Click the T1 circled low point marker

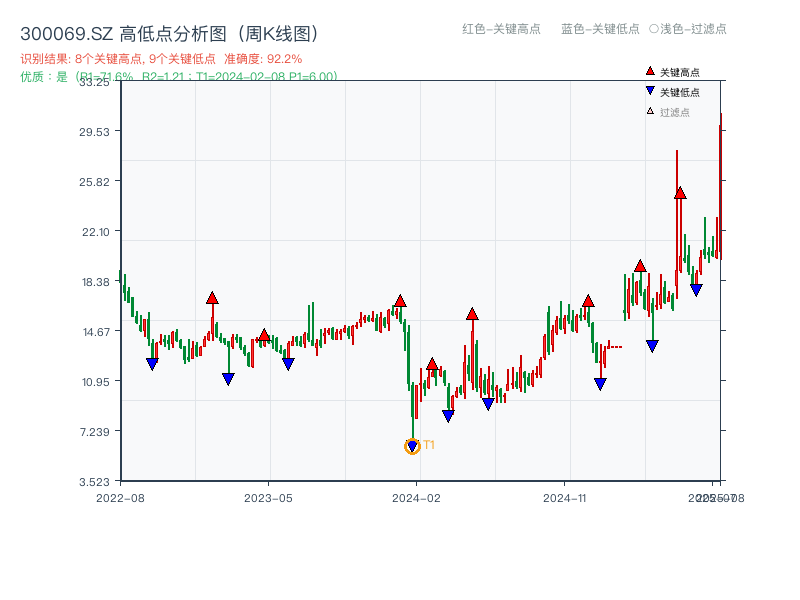[x=412, y=446]
